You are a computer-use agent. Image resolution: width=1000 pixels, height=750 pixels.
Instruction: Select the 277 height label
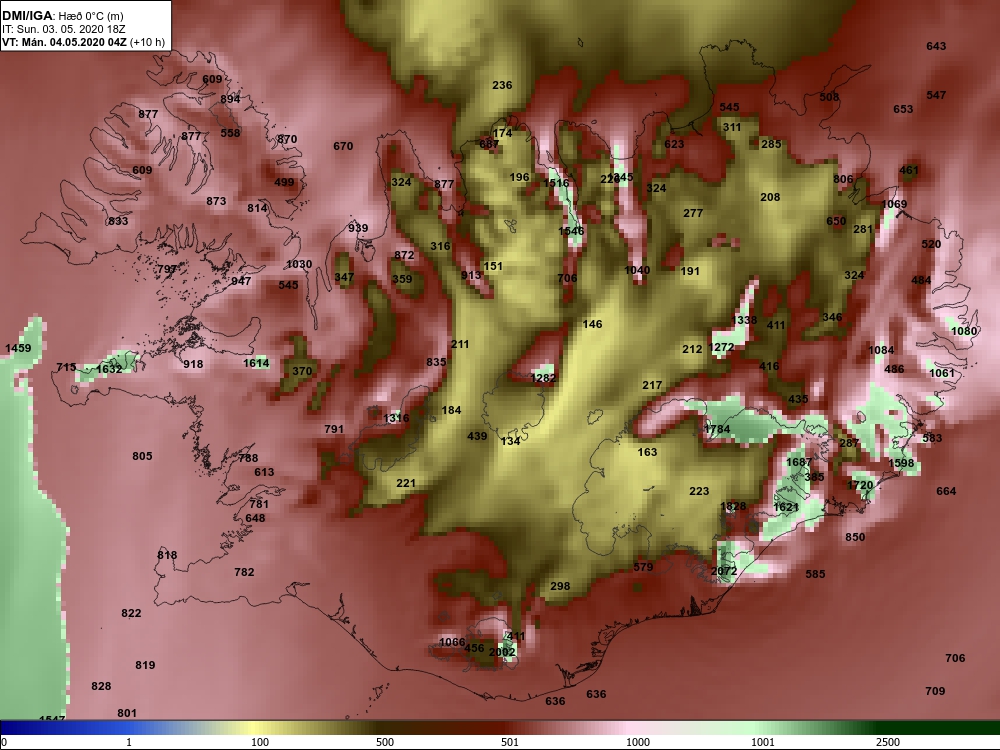click(693, 213)
